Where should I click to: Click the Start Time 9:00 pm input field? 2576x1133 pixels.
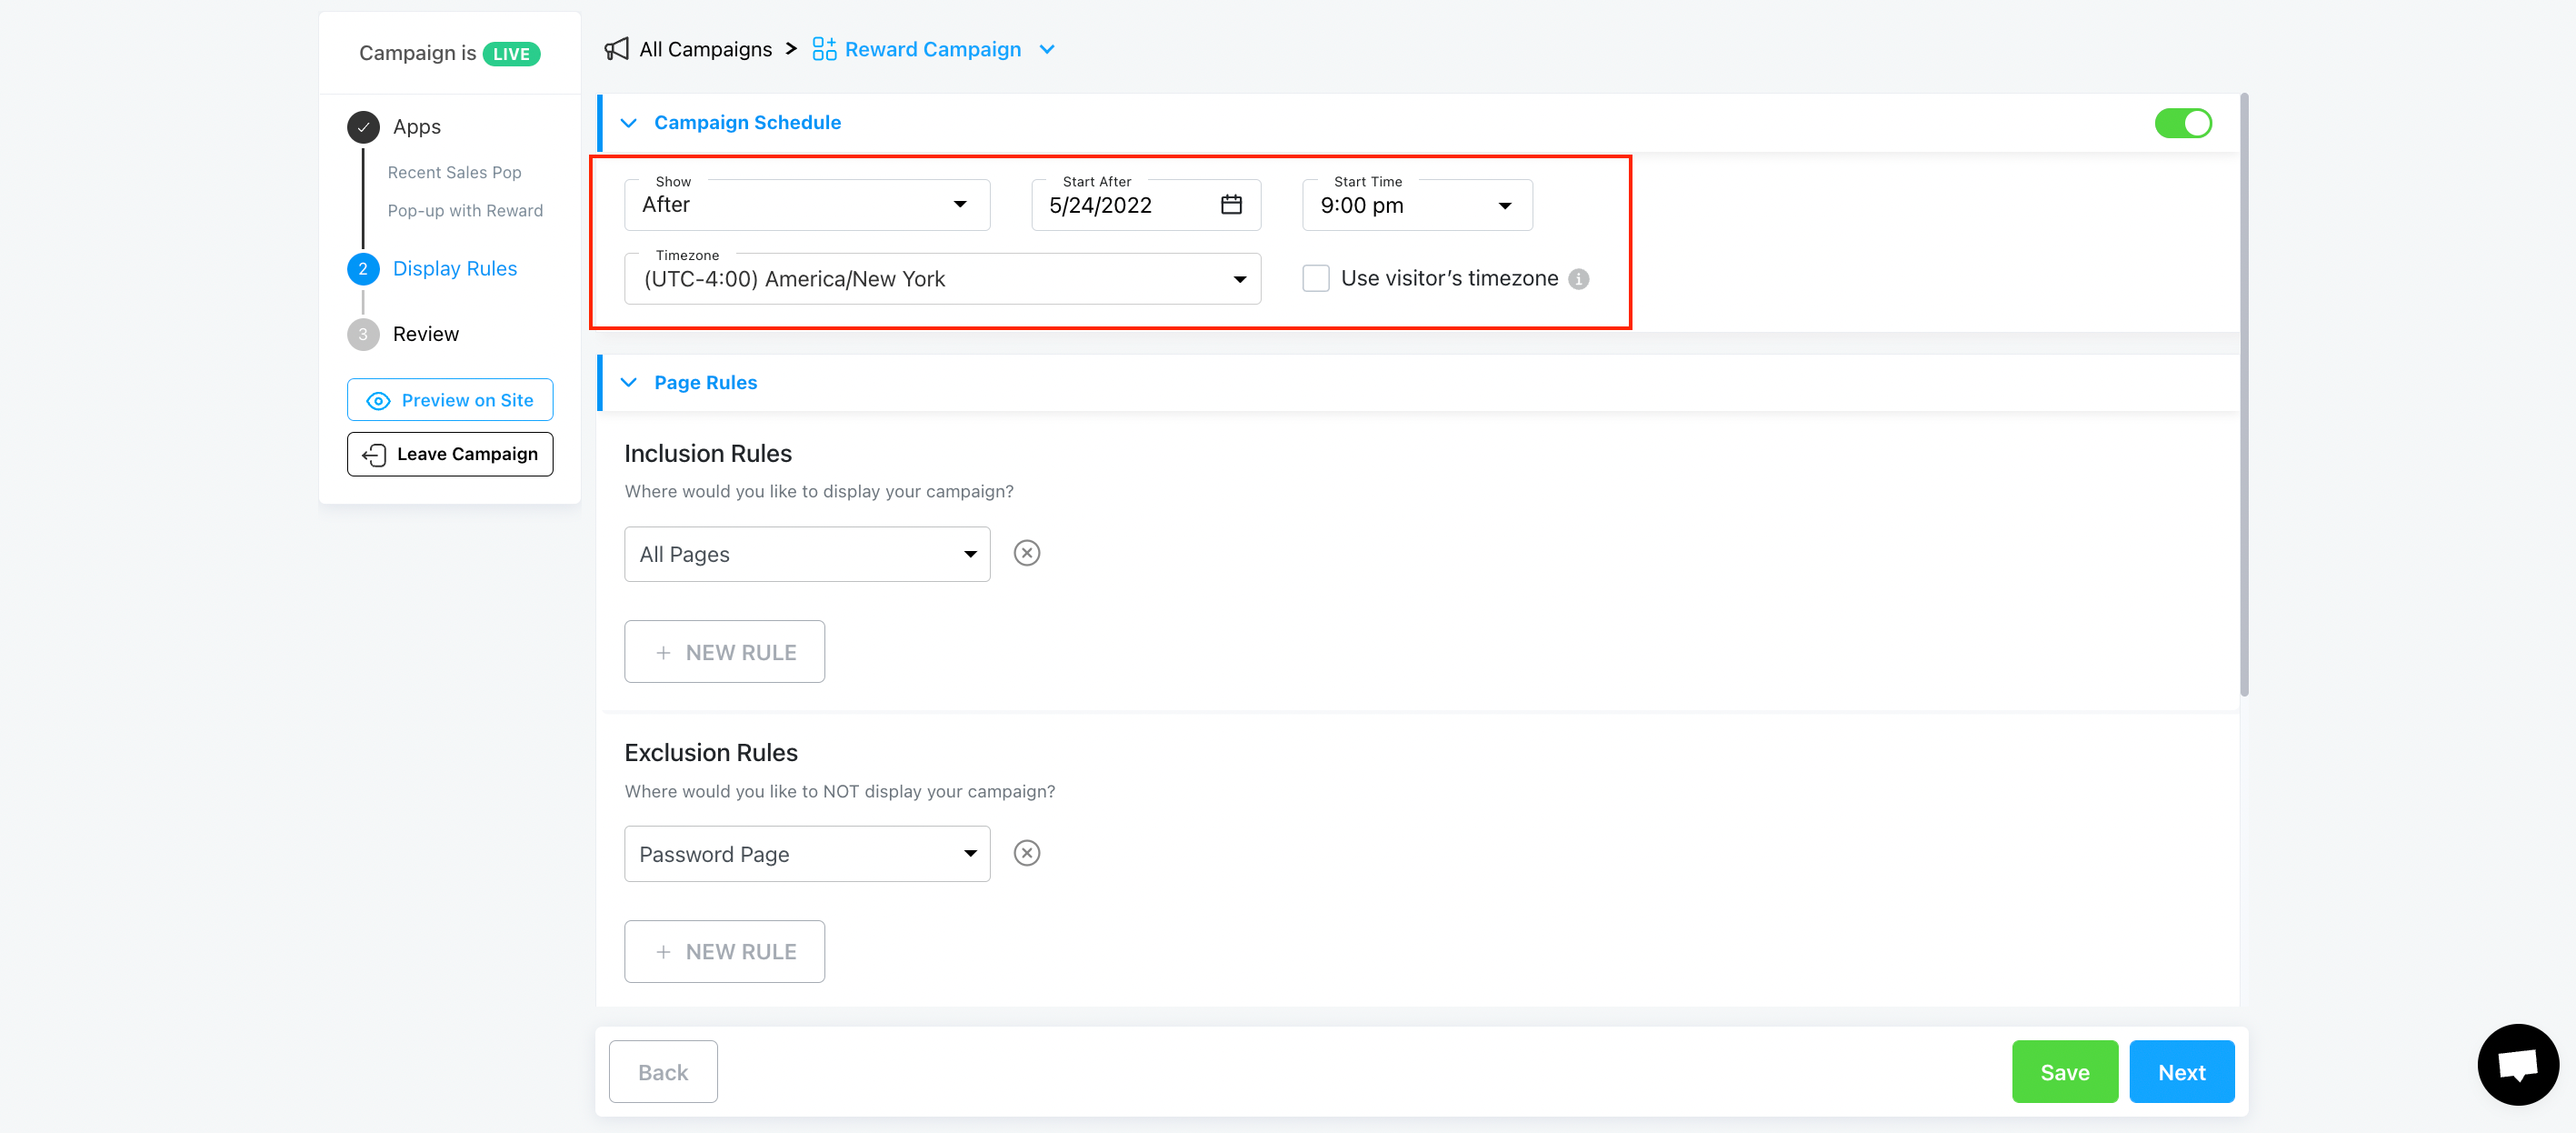click(x=1416, y=204)
